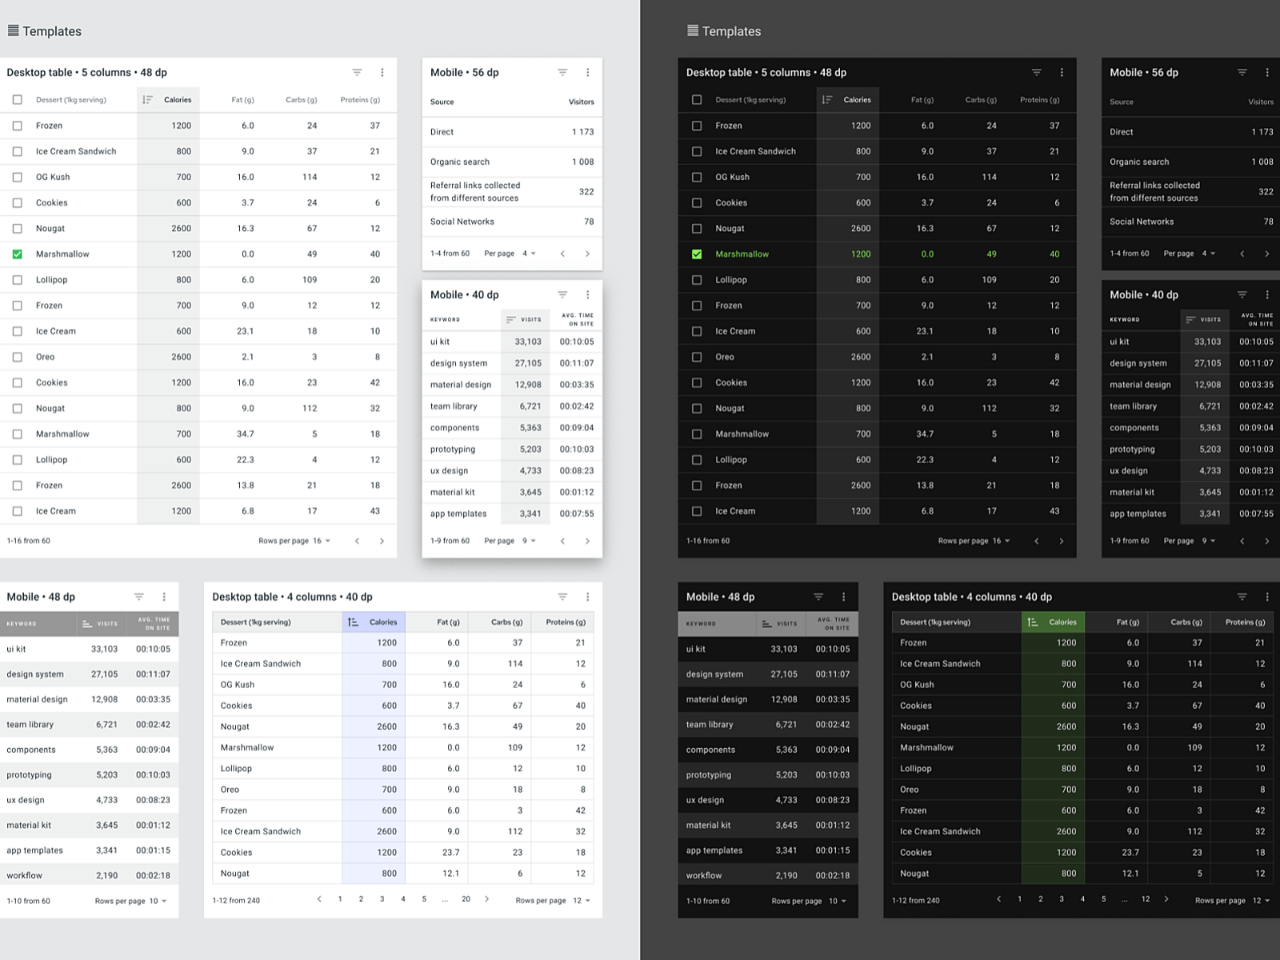Open the kebab menu on Desktop table 4 columns card
The height and width of the screenshot is (960, 1280).
588,596
